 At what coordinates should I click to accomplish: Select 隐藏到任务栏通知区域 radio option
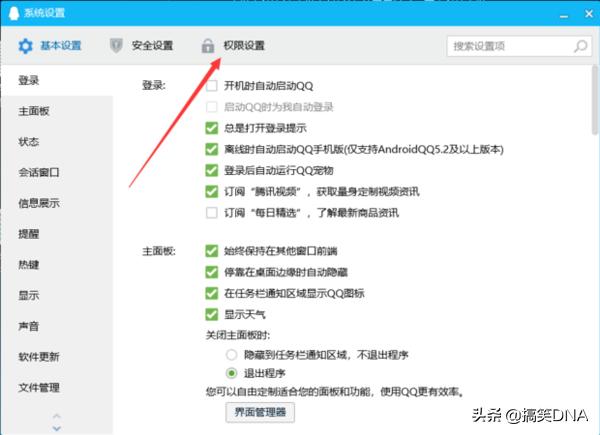pos(232,355)
